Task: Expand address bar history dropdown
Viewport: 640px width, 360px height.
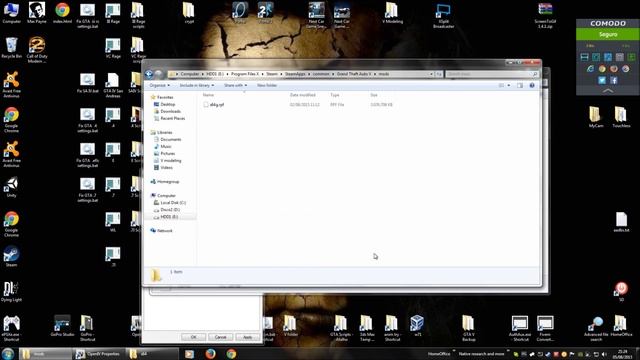Action: point(431,74)
